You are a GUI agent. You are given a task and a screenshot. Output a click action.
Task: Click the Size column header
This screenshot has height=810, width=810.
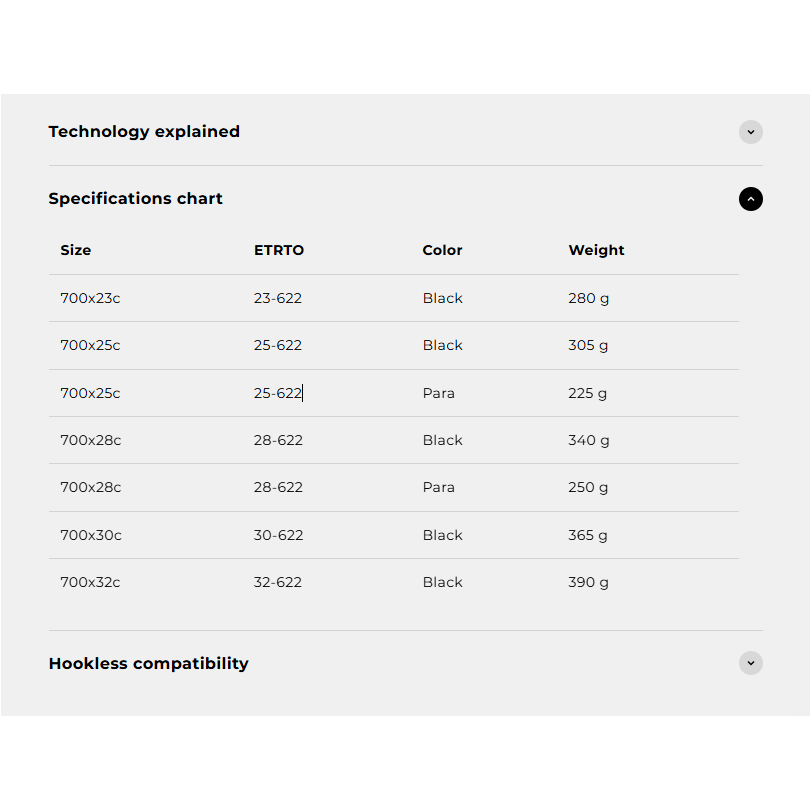click(75, 250)
